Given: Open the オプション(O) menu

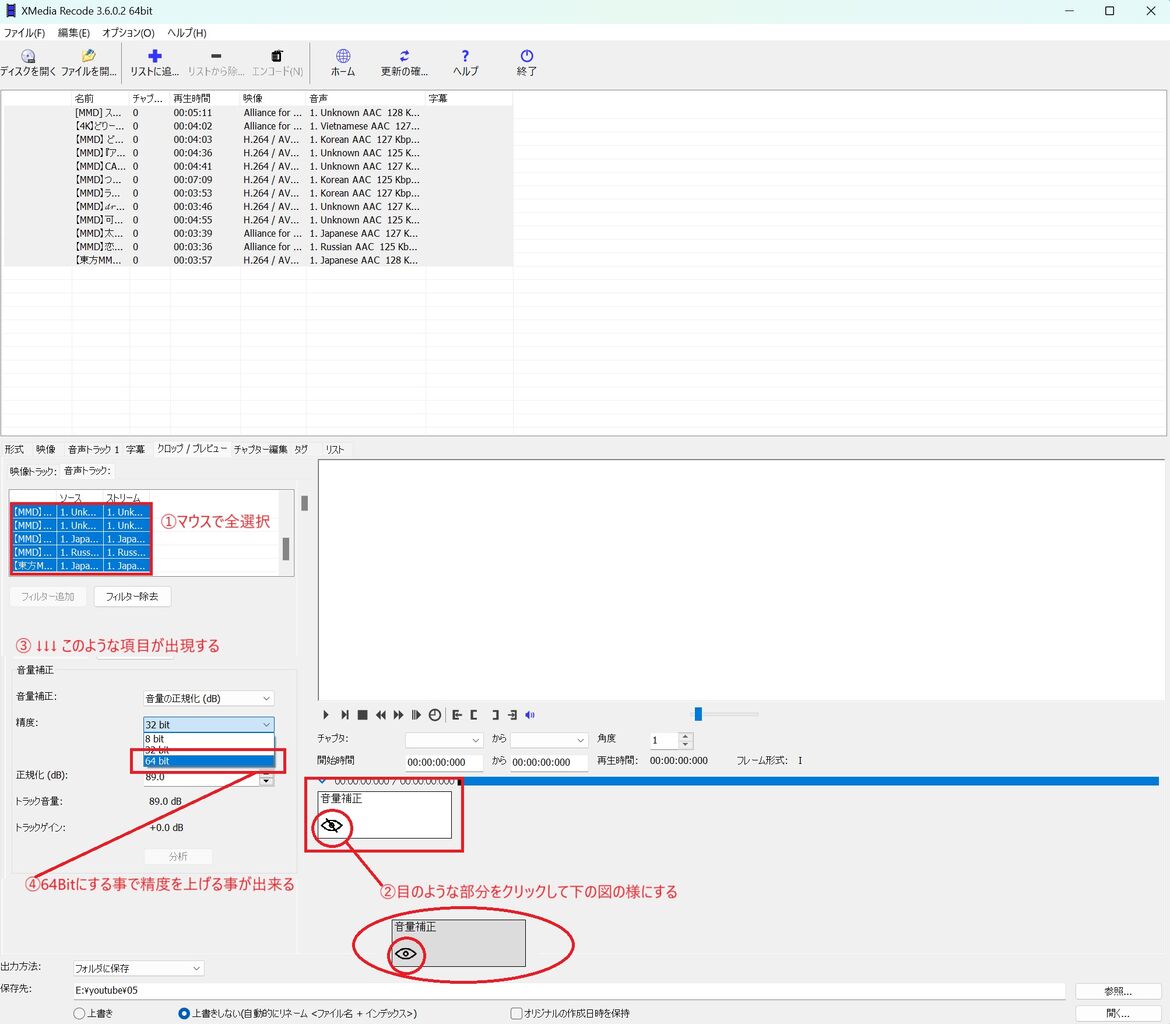Looking at the screenshot, I should tap(128, 33).
